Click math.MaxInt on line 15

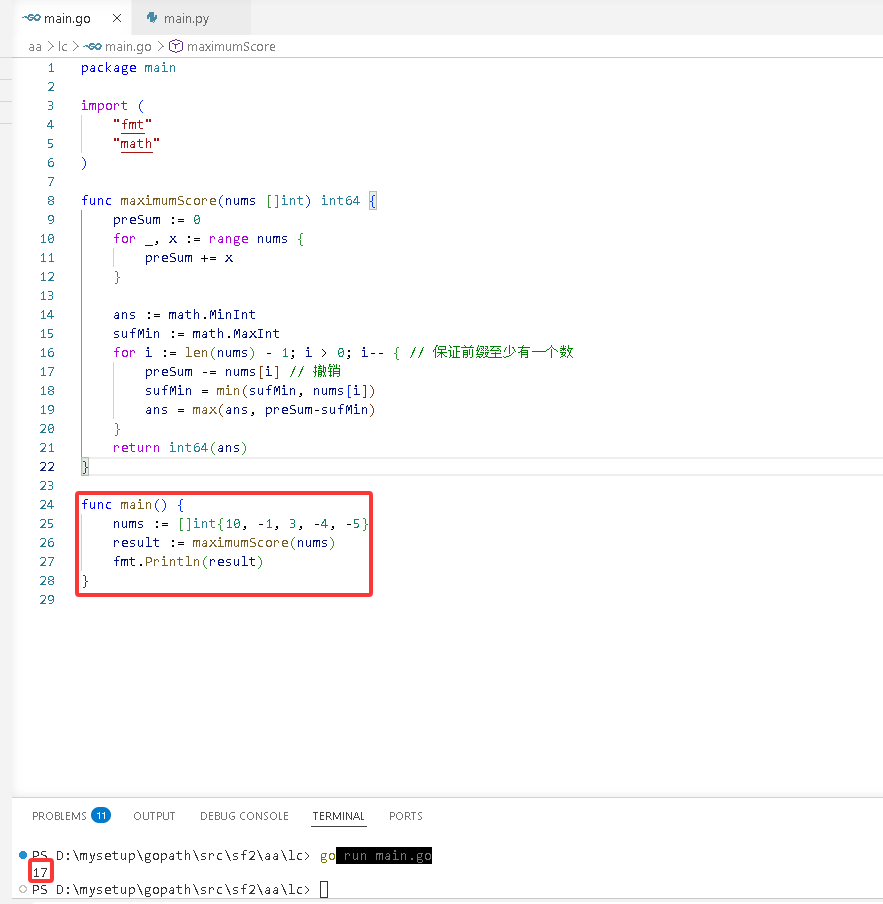(236, 334)
